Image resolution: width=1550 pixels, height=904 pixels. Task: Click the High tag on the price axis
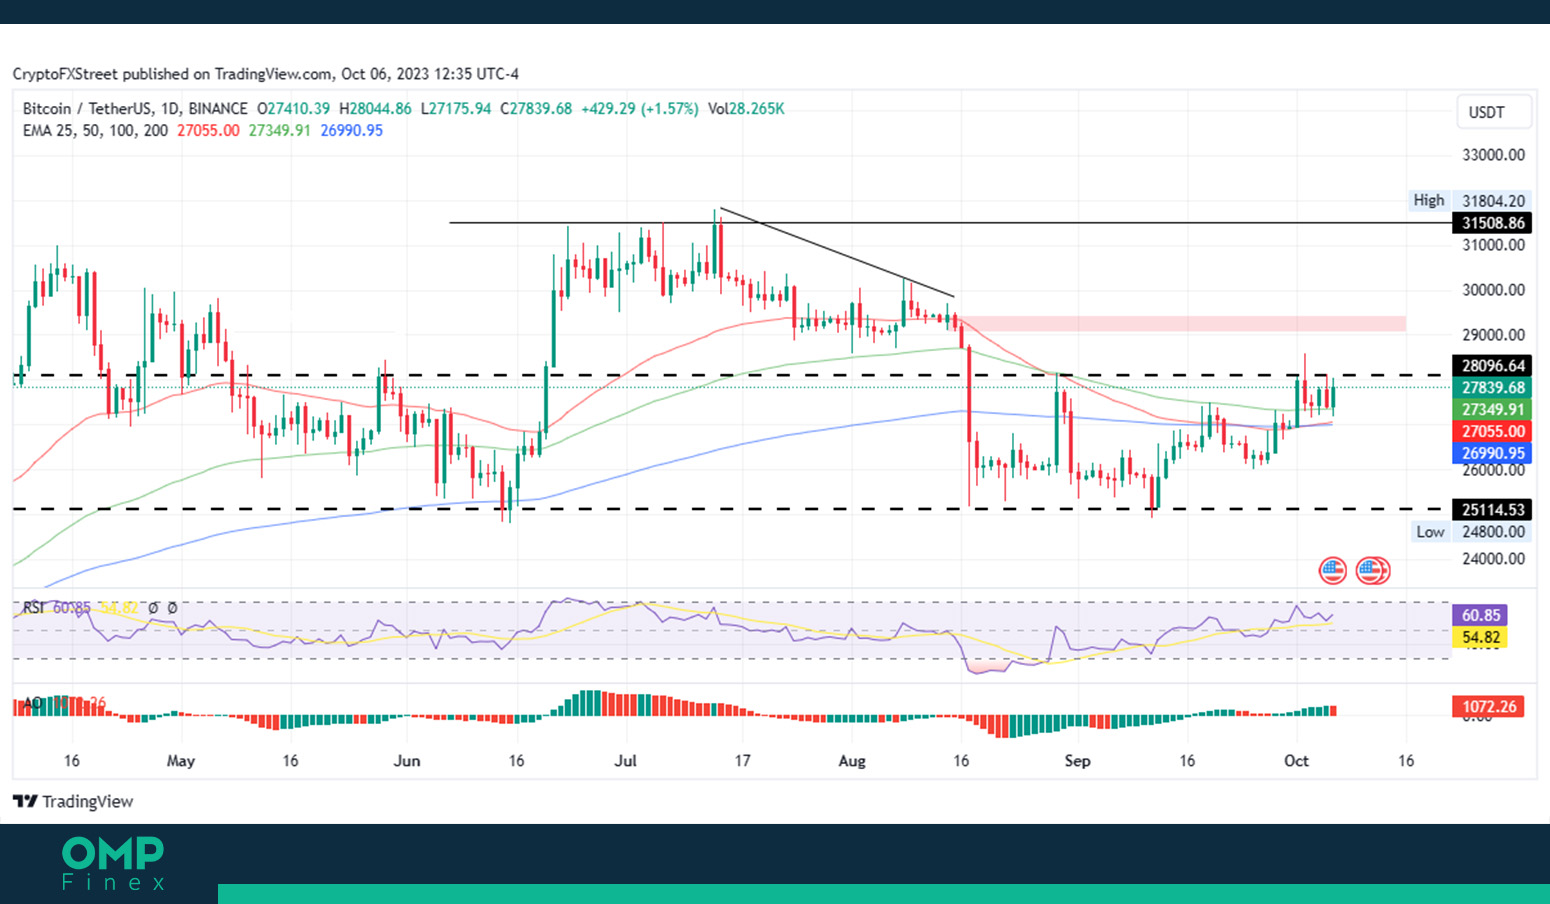(x=1428, y=200)
